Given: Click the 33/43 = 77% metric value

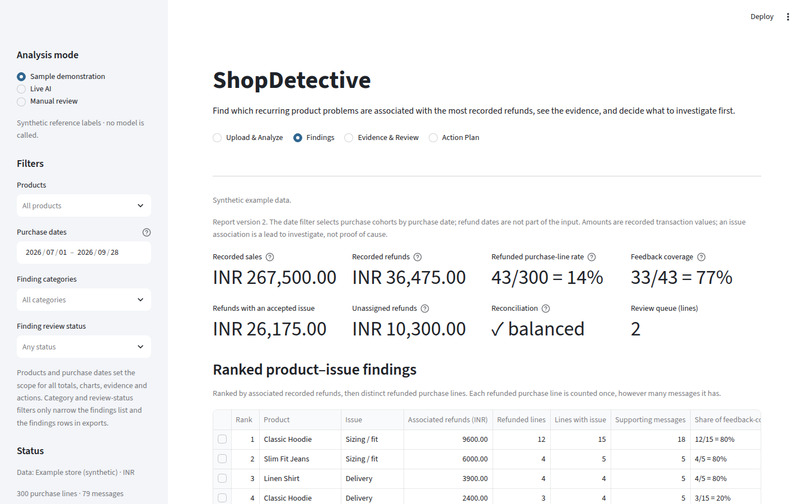Looking at the screenshot, I should coord(682,278).
